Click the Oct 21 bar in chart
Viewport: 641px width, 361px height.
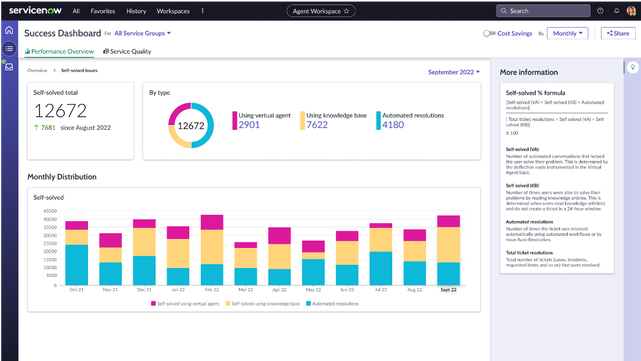[76, 253]
